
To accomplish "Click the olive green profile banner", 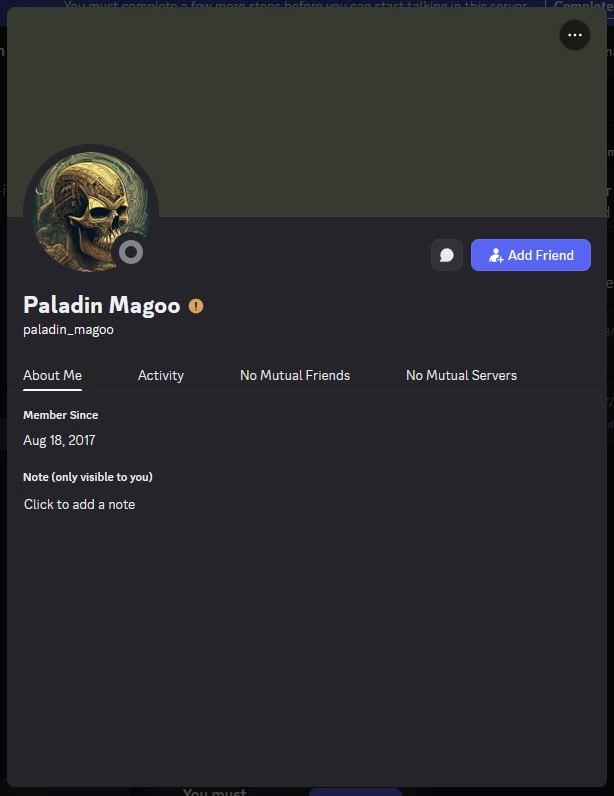I will pos(307,112).
